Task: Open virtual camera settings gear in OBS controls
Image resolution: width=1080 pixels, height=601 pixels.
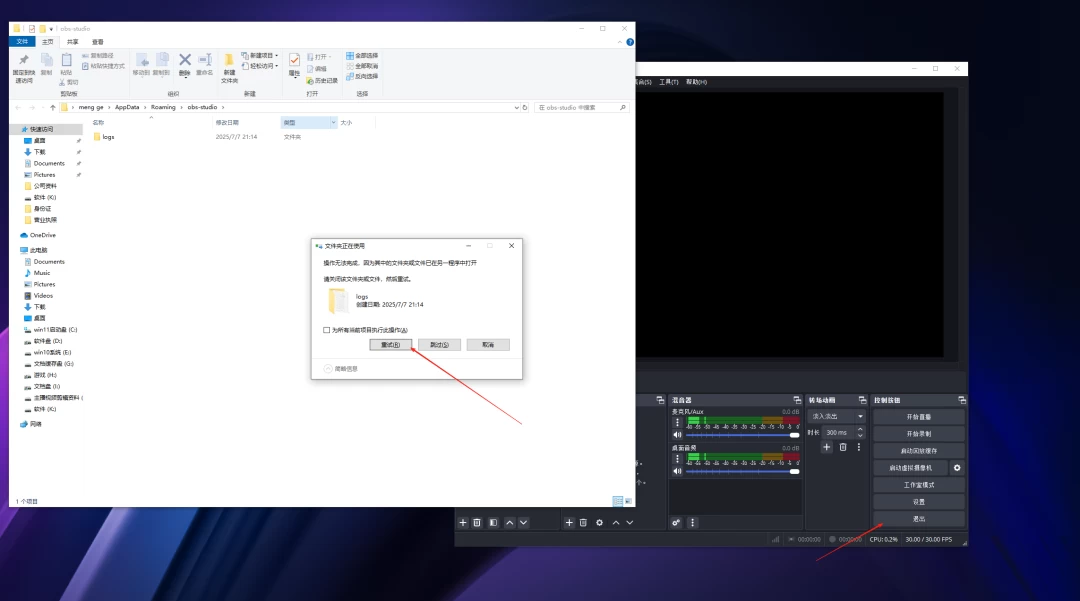Action: tap(957, 467)
